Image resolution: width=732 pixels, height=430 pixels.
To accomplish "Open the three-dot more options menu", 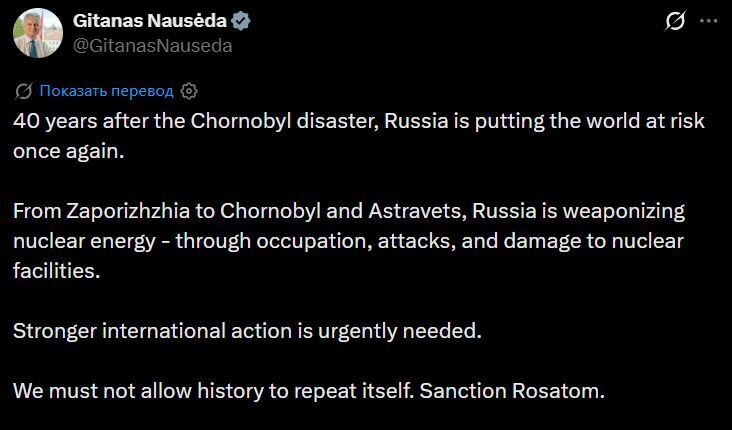I will 710,22.
